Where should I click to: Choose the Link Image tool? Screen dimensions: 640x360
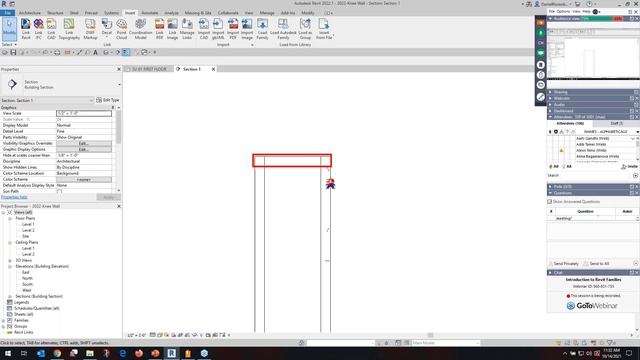[x=172, y=29]
